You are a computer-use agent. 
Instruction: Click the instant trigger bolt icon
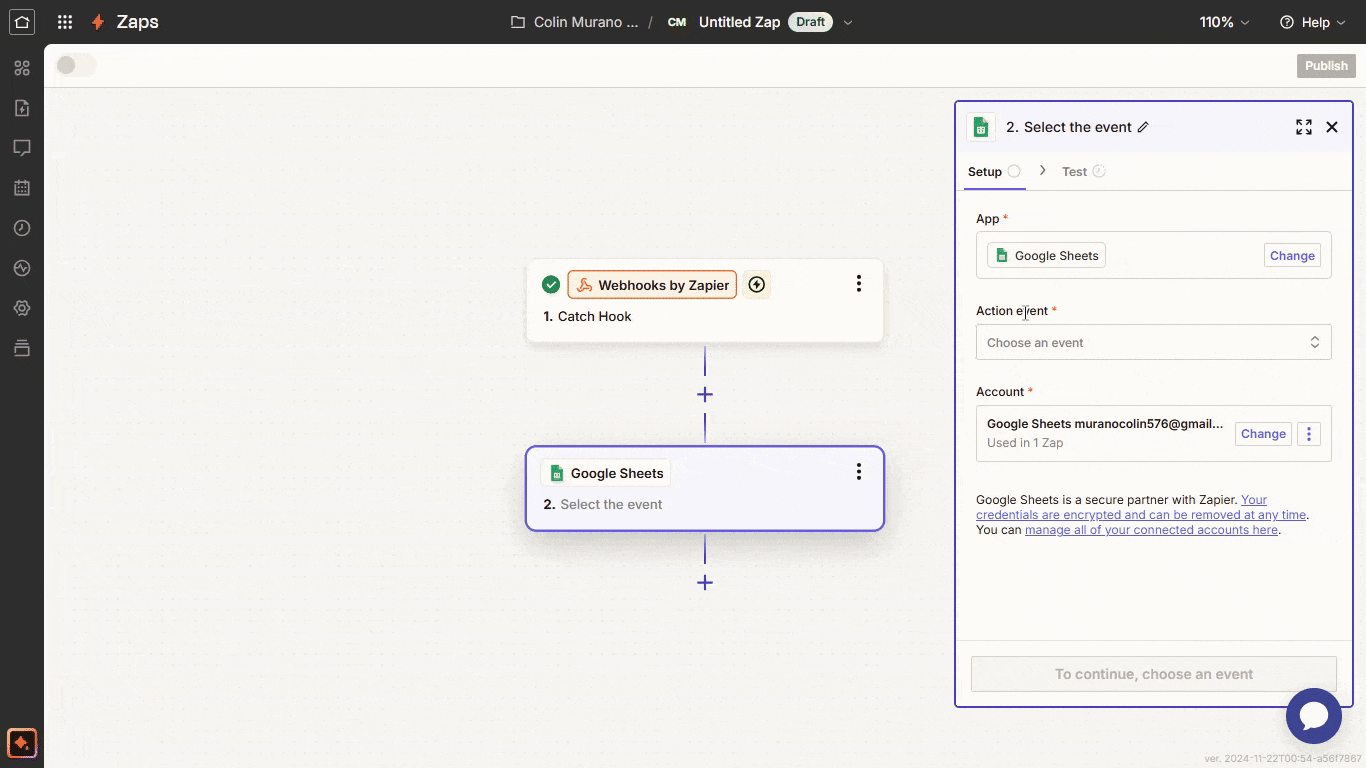(757, 285)
